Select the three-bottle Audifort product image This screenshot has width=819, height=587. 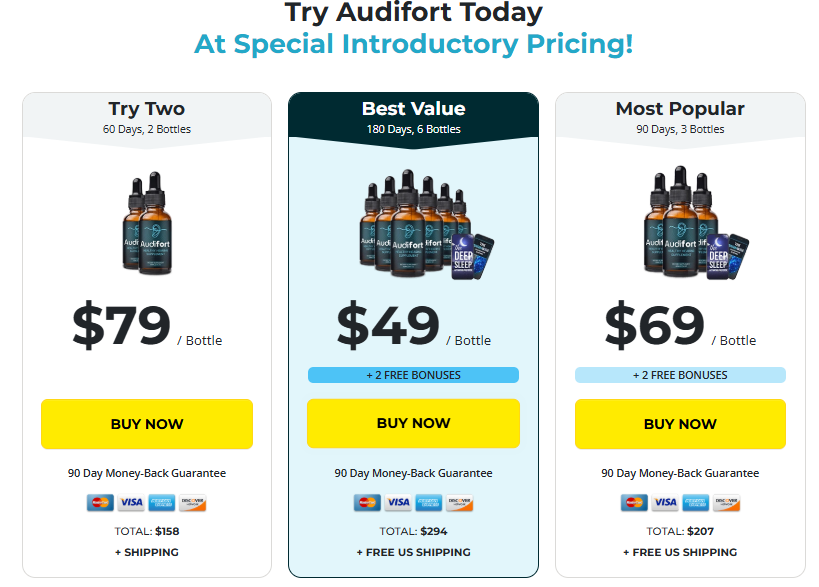(x=696, y=223)
